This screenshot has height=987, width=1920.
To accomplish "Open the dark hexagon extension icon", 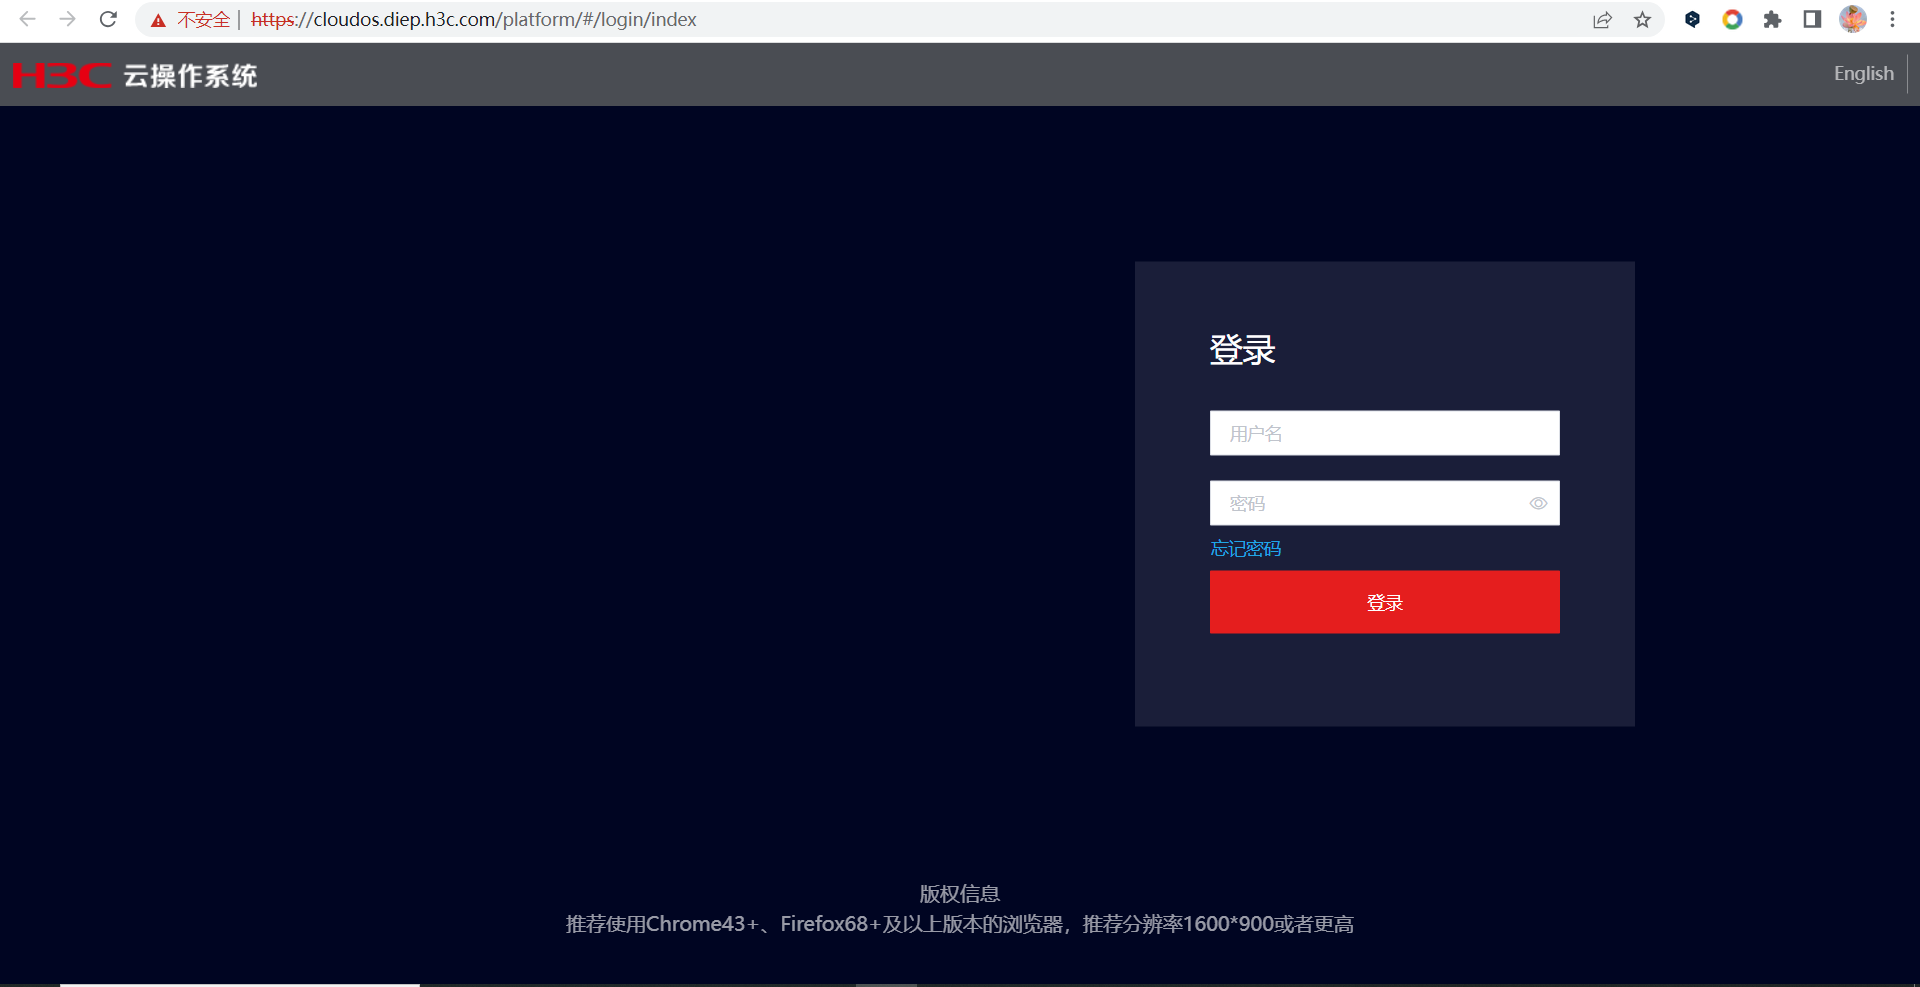I will 1692,19.
